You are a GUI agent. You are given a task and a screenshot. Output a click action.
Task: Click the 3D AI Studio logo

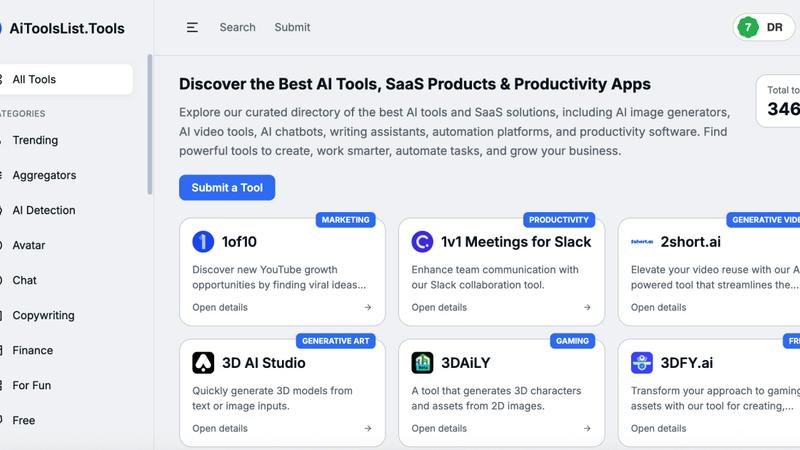[x=203, y=363]
